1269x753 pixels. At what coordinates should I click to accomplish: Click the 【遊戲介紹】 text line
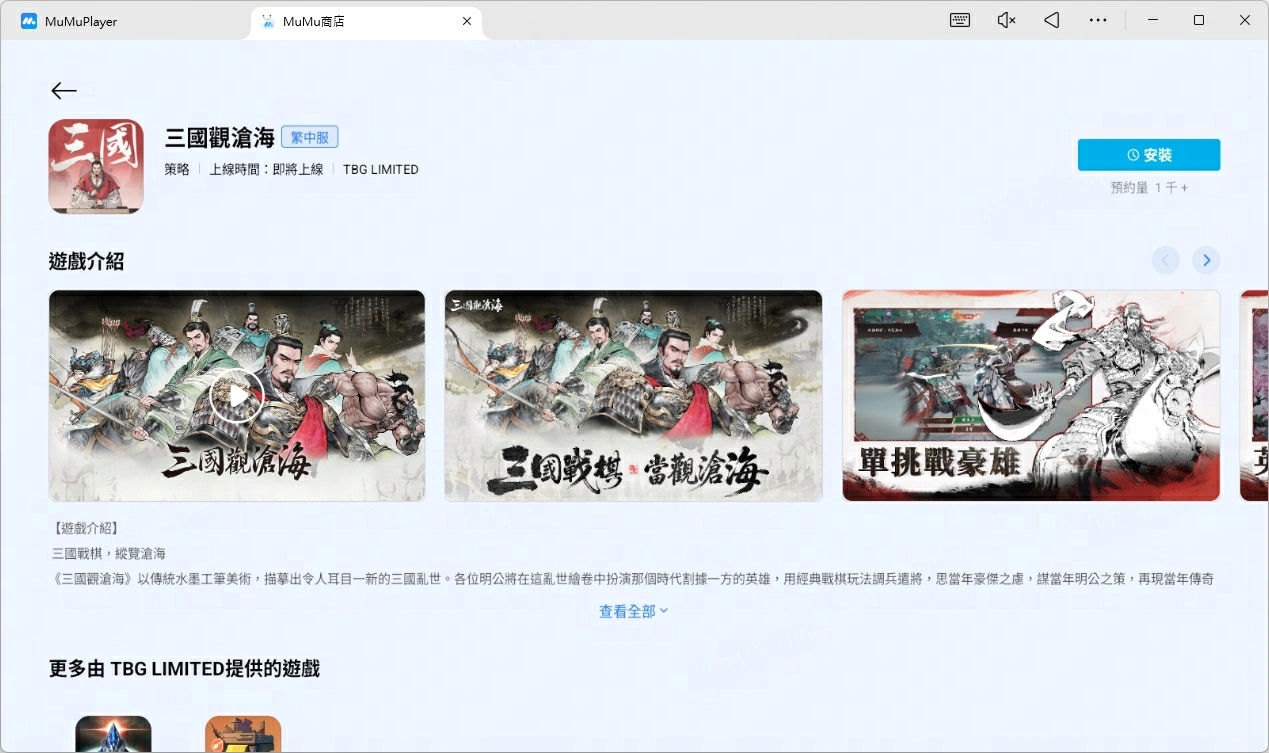click(x=85, y=527)
